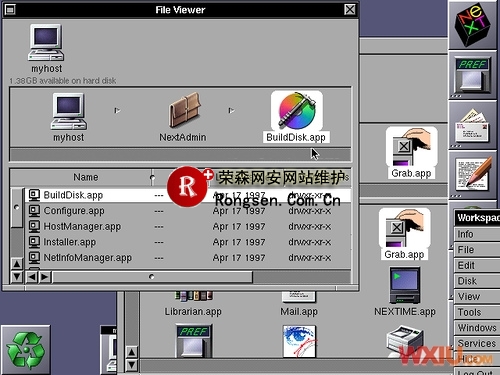The height and width of the screenshot is (375, 500).
Task: Open the Mail envelope dock icon
Action: (x=472, y=127)
